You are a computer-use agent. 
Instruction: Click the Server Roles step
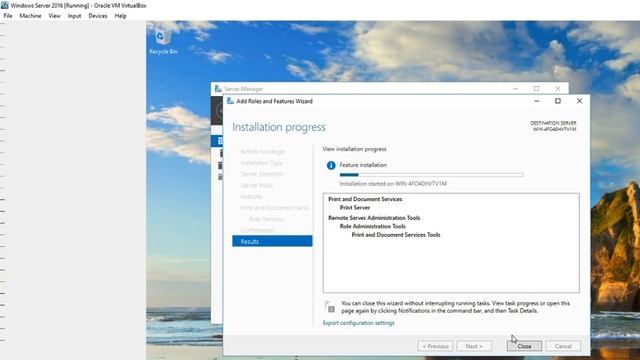tap(257, 185)
